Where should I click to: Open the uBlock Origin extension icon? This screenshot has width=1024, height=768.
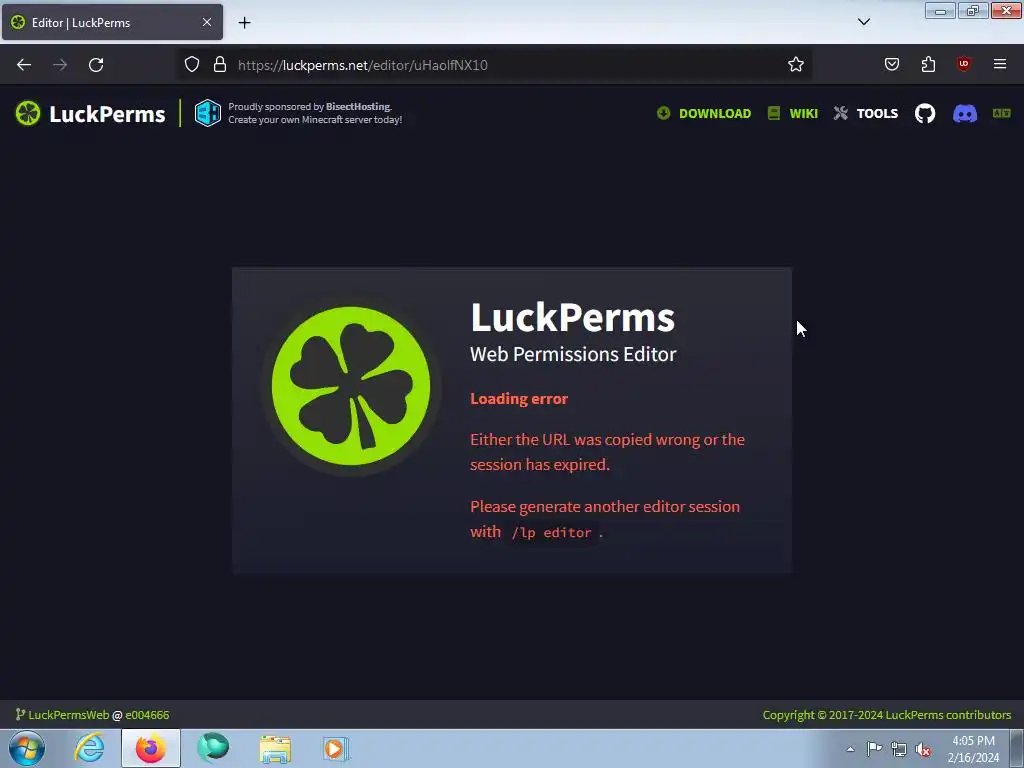(963, 64)
